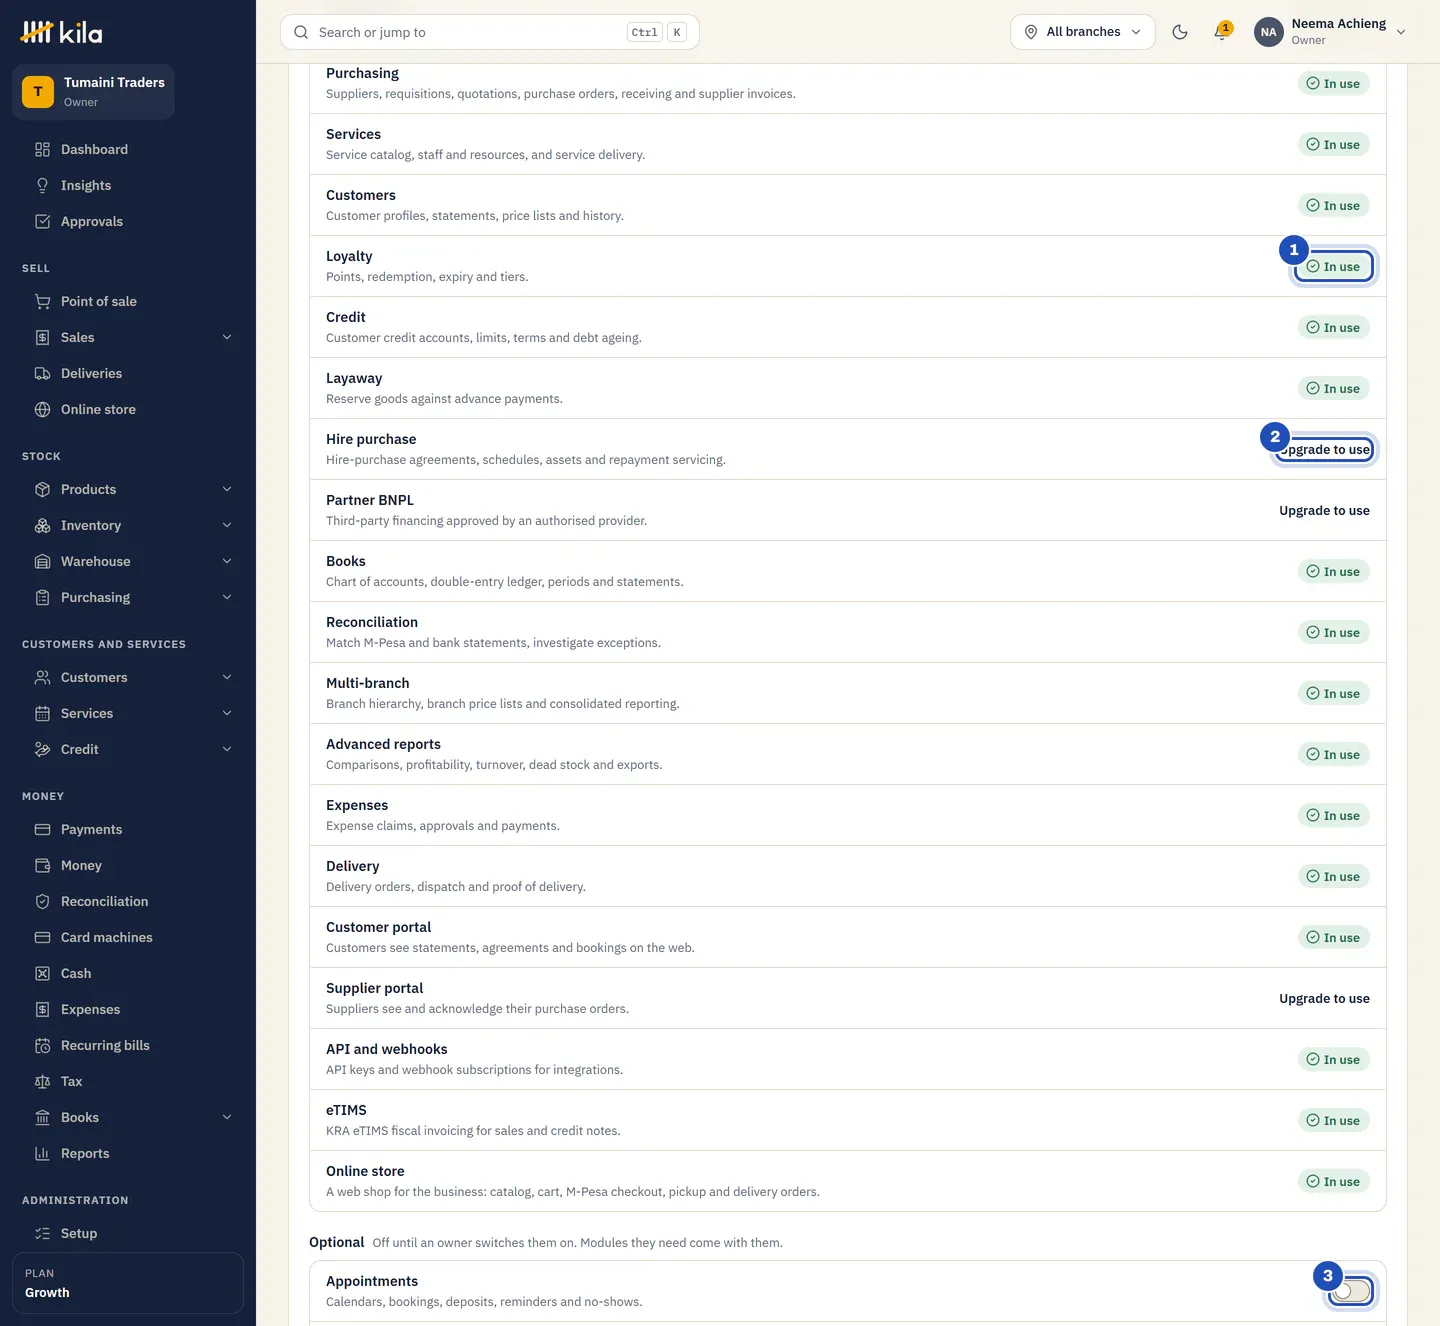Click the Online store module row title
This screenshot has width=1440, height=1326.
[365, 1171]
